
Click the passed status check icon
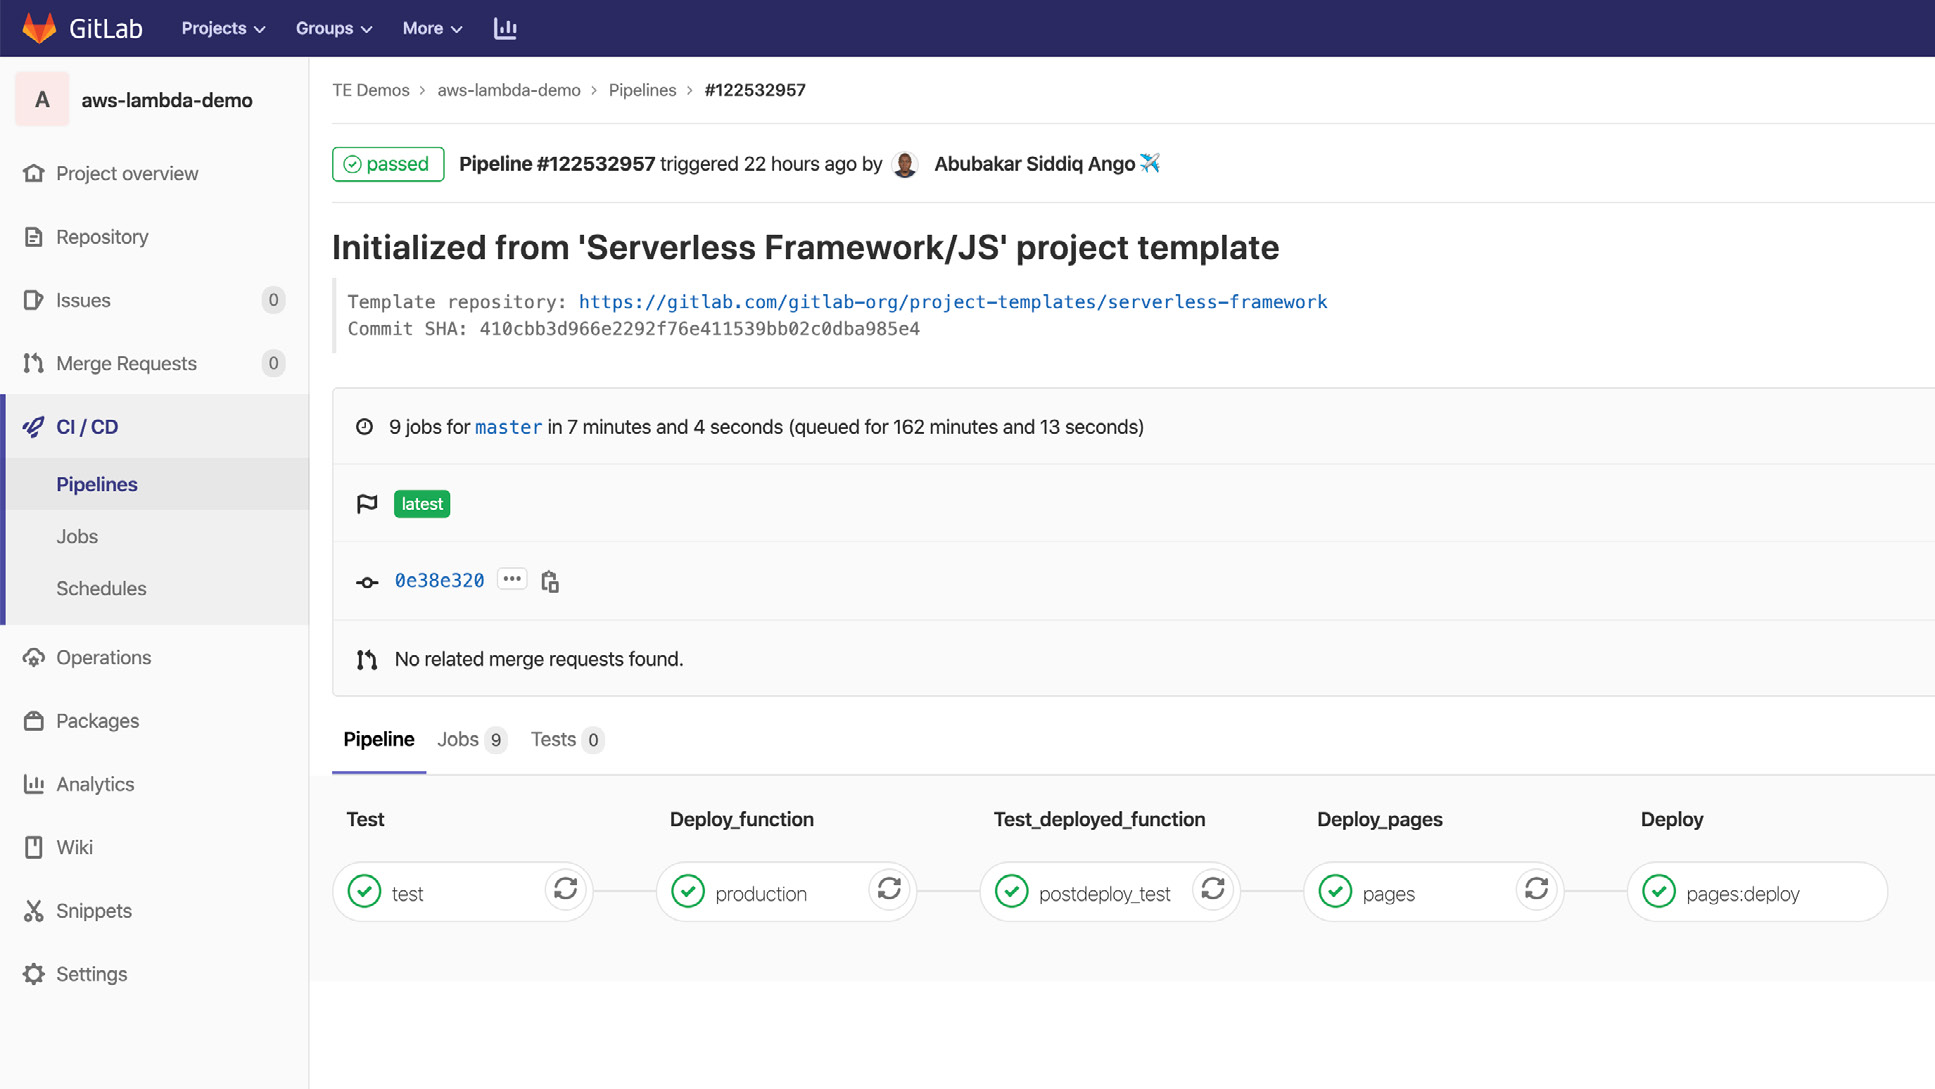click(352, 164)
